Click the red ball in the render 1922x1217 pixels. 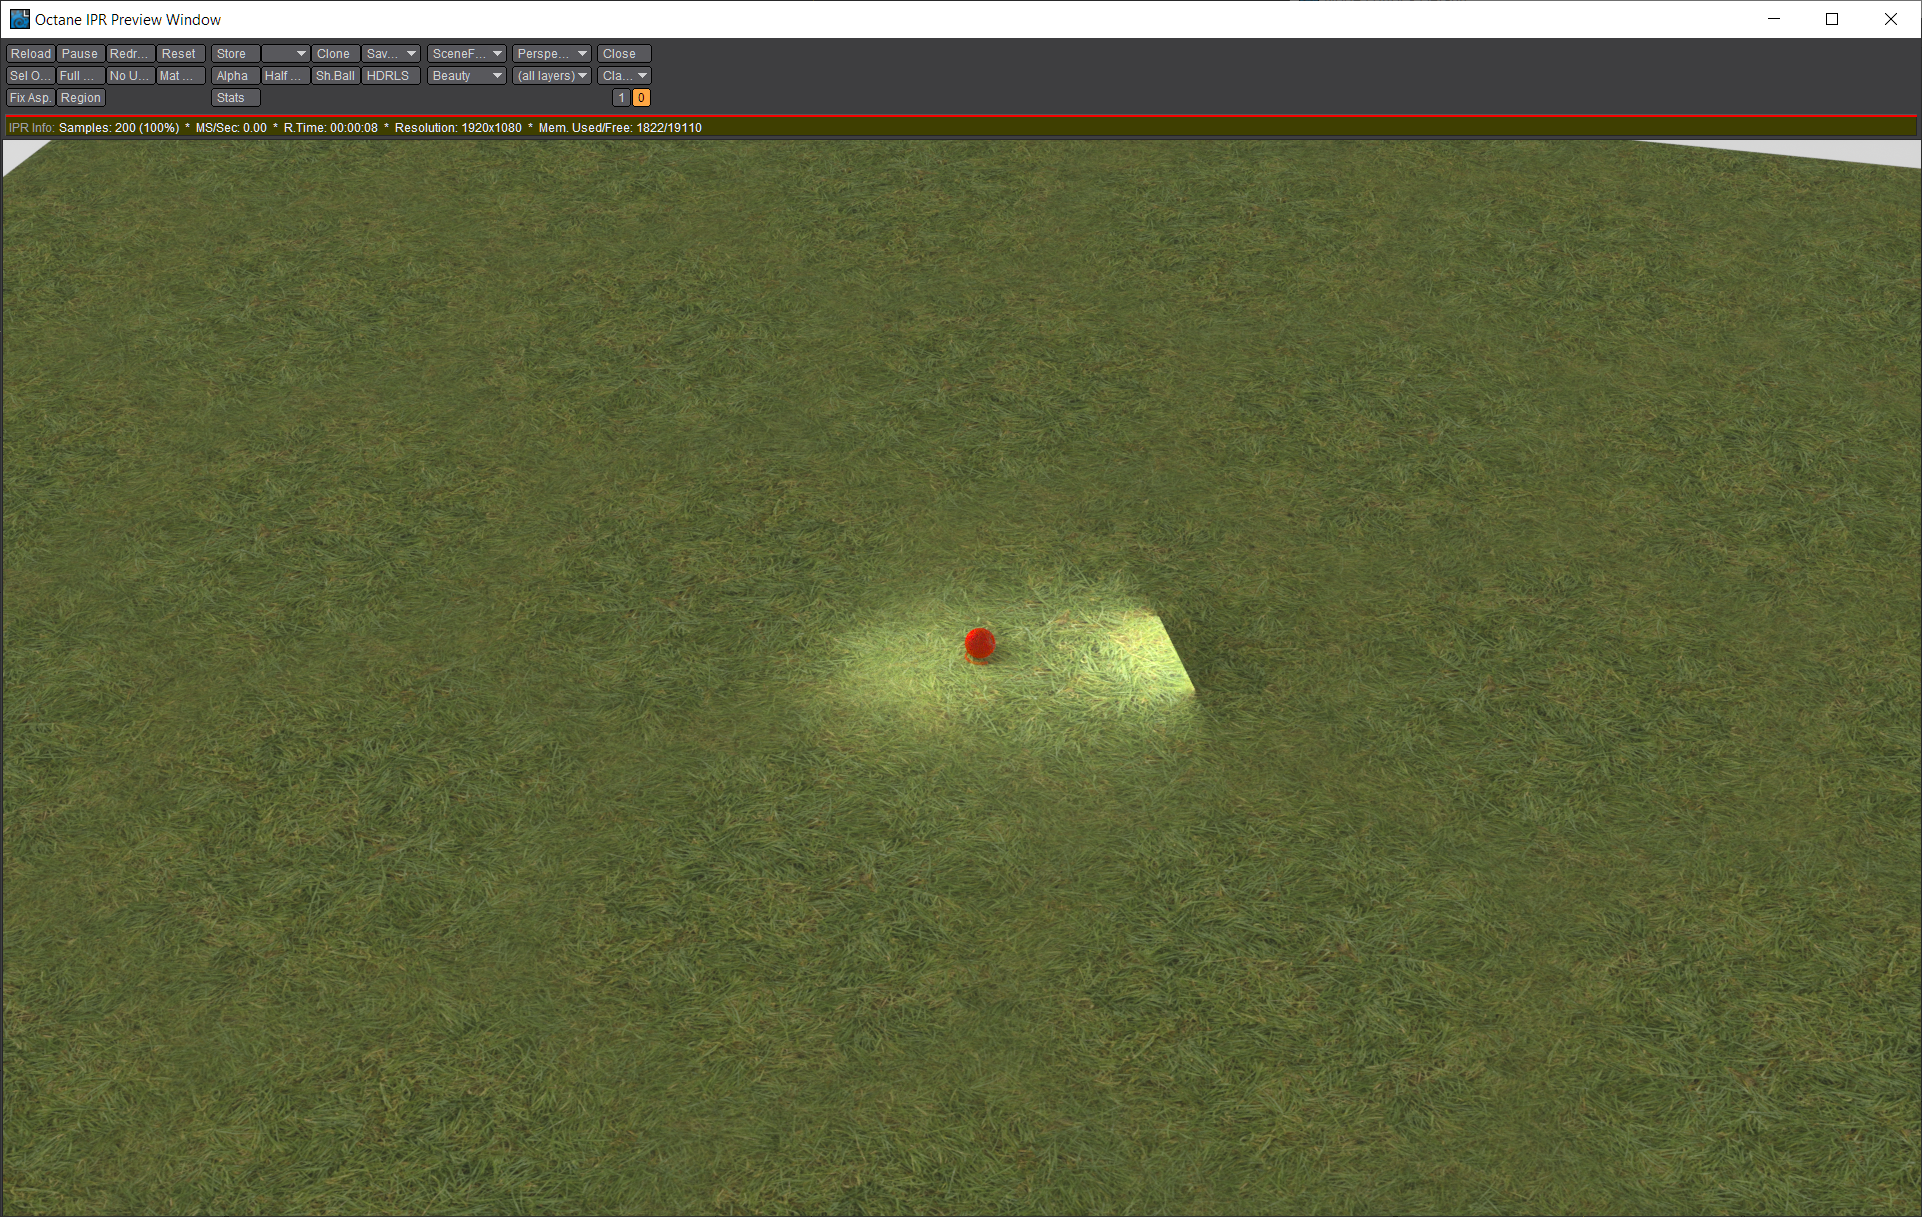point(979,644)
